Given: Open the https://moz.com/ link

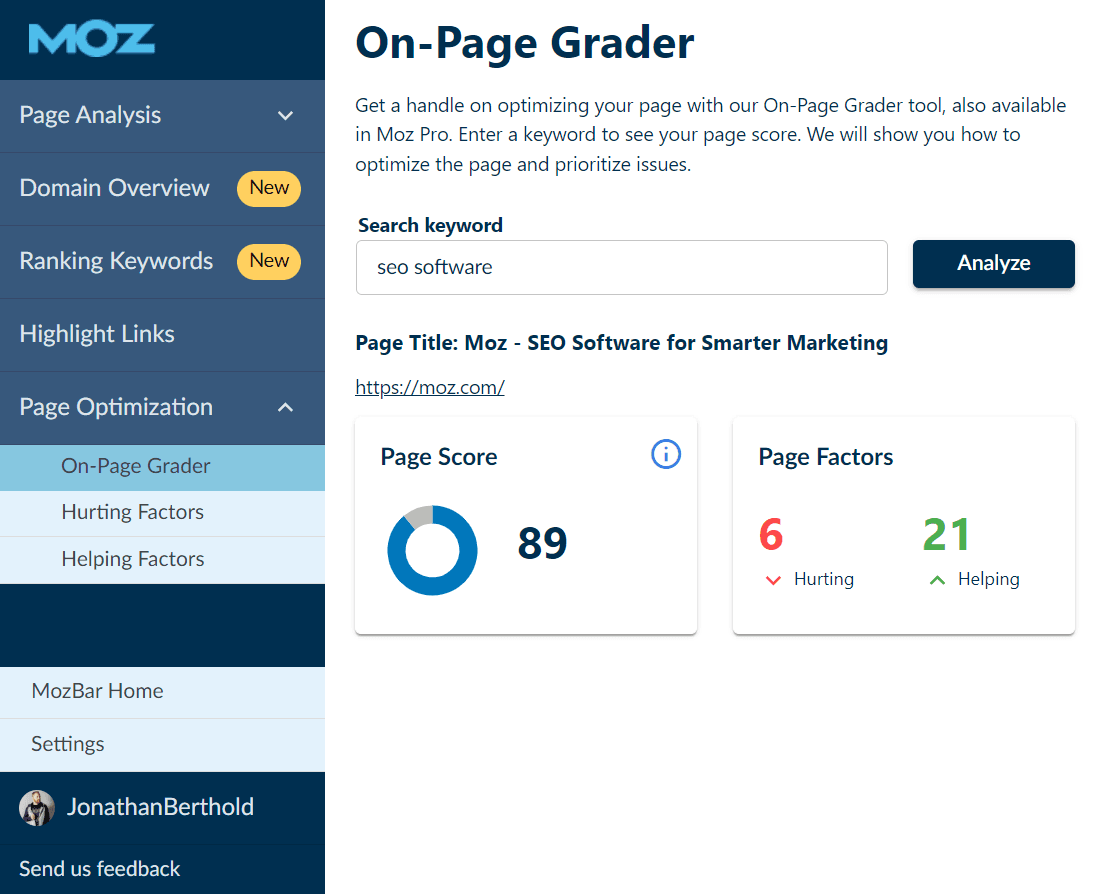Looking at the screenshot, I should click(x=430, y=388).
